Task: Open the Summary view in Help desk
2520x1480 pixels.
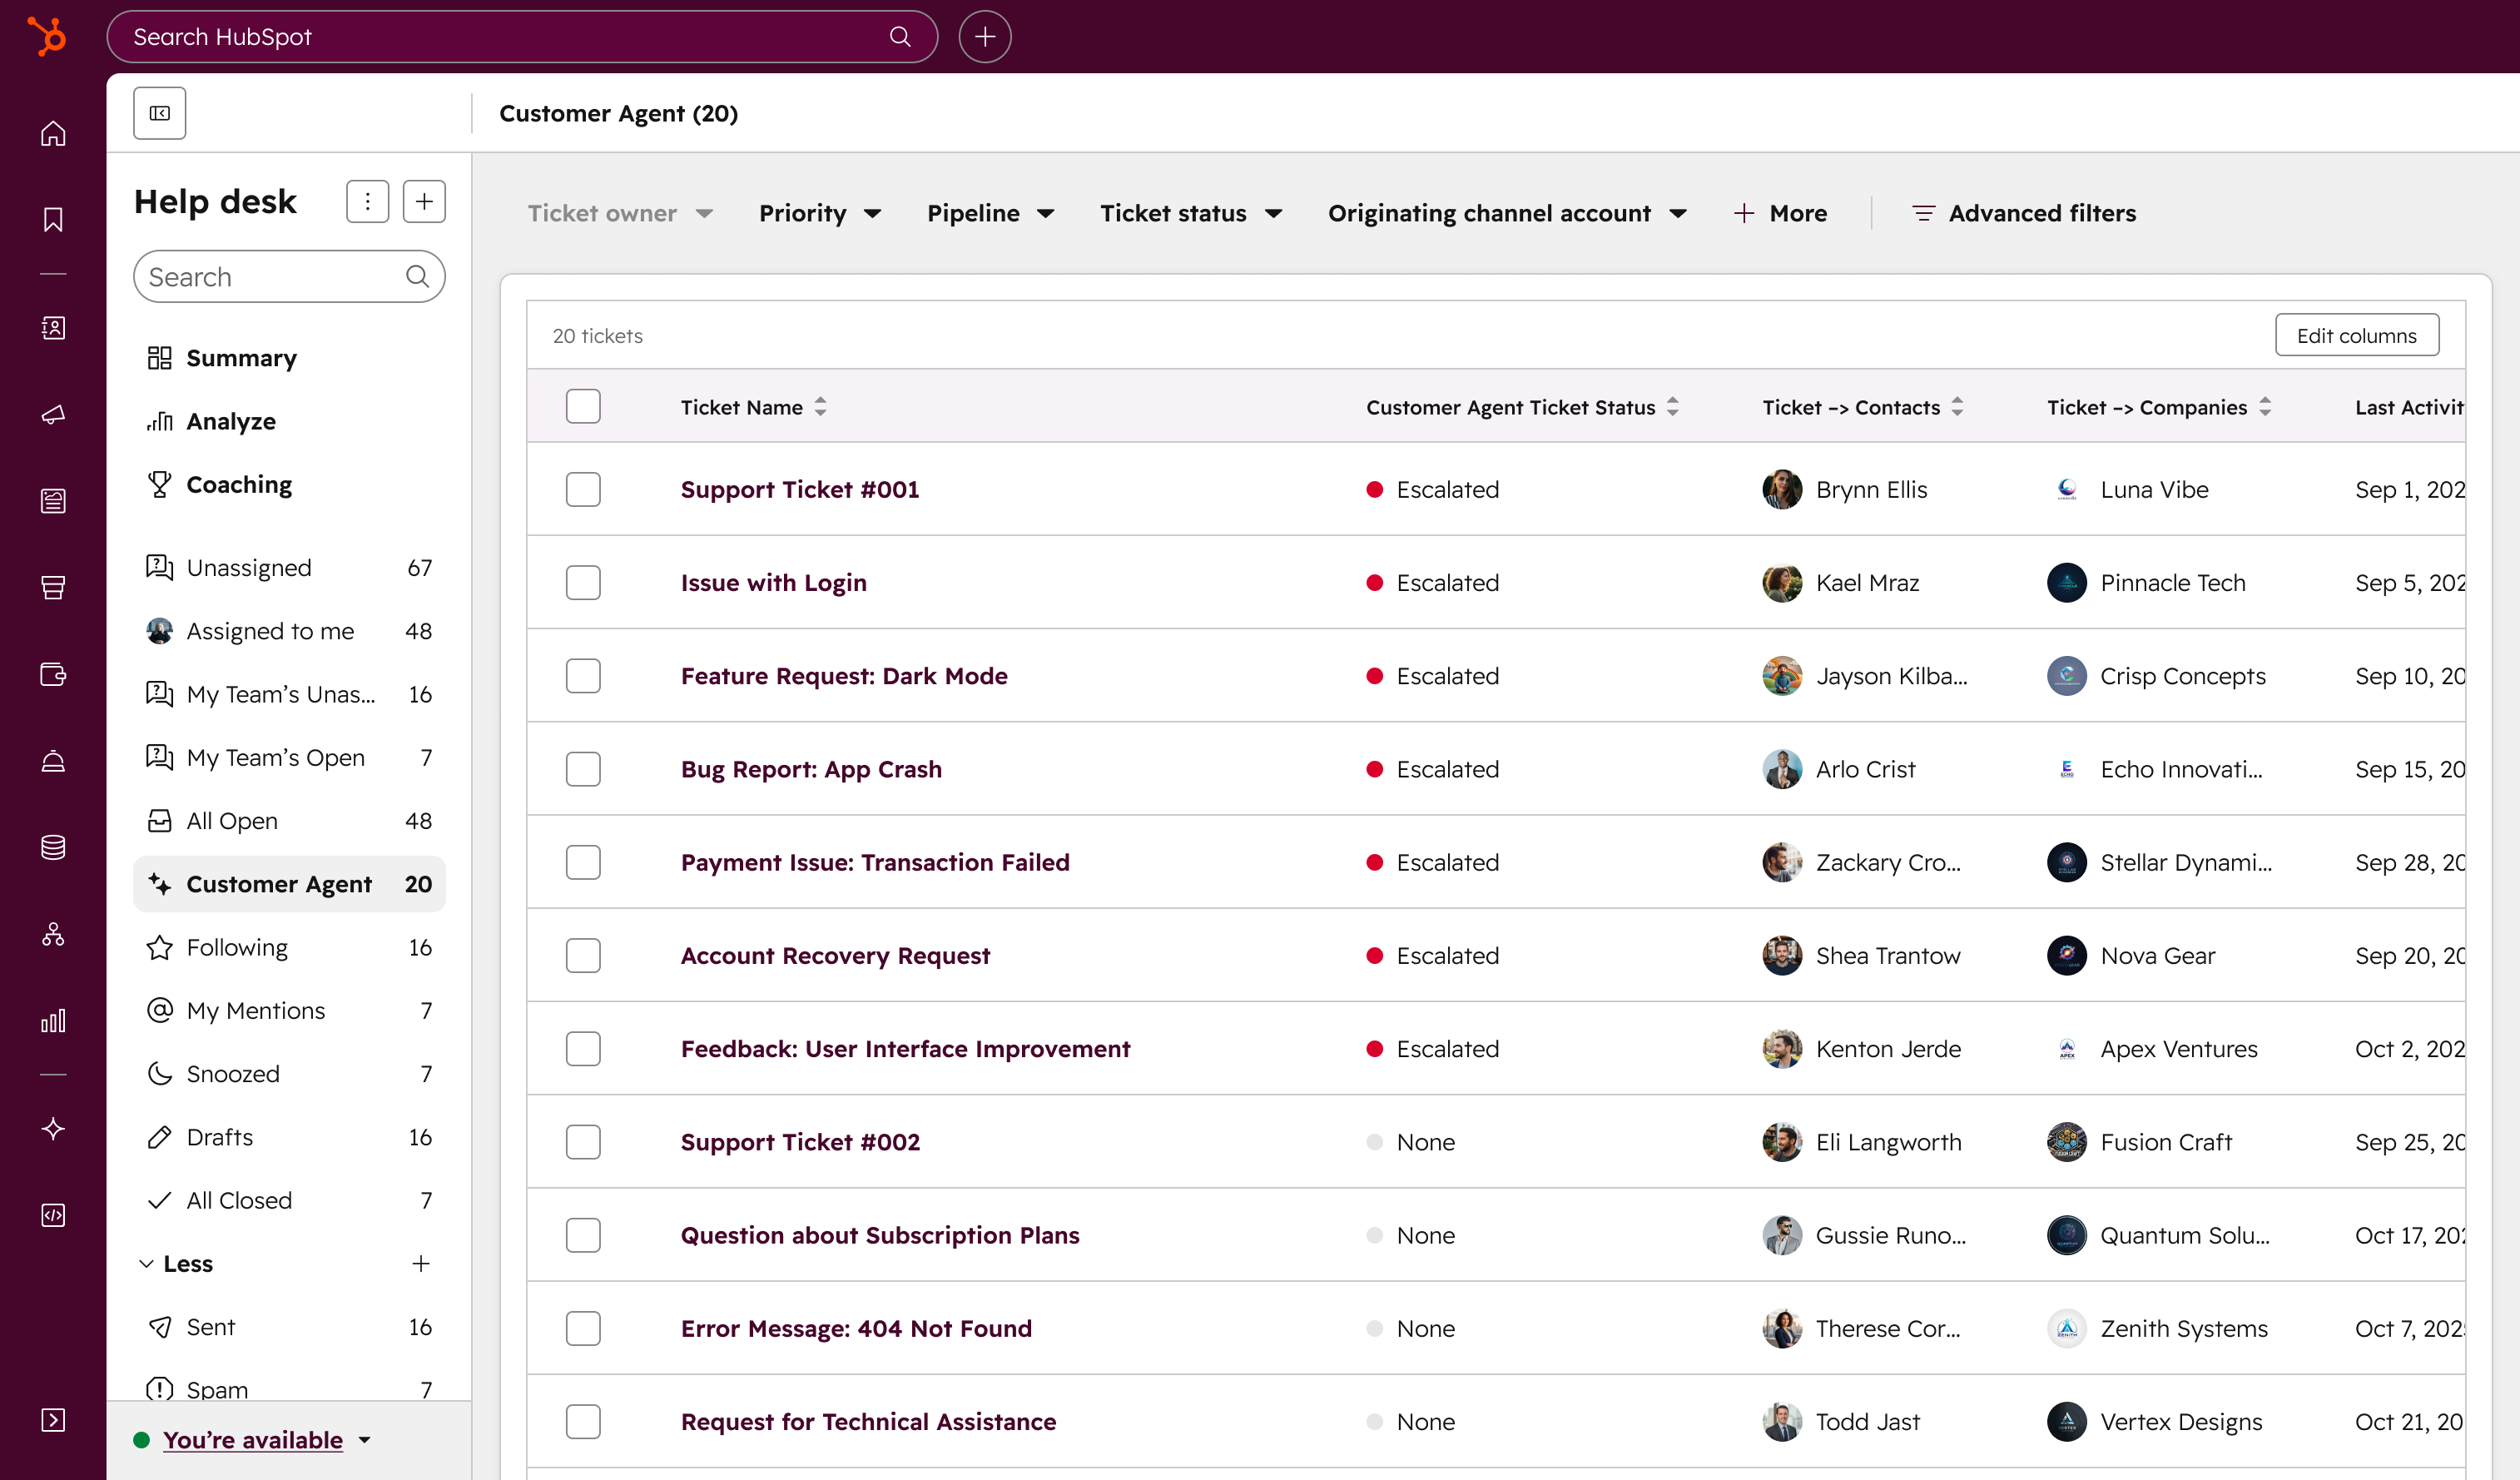Action: [241, 358]
